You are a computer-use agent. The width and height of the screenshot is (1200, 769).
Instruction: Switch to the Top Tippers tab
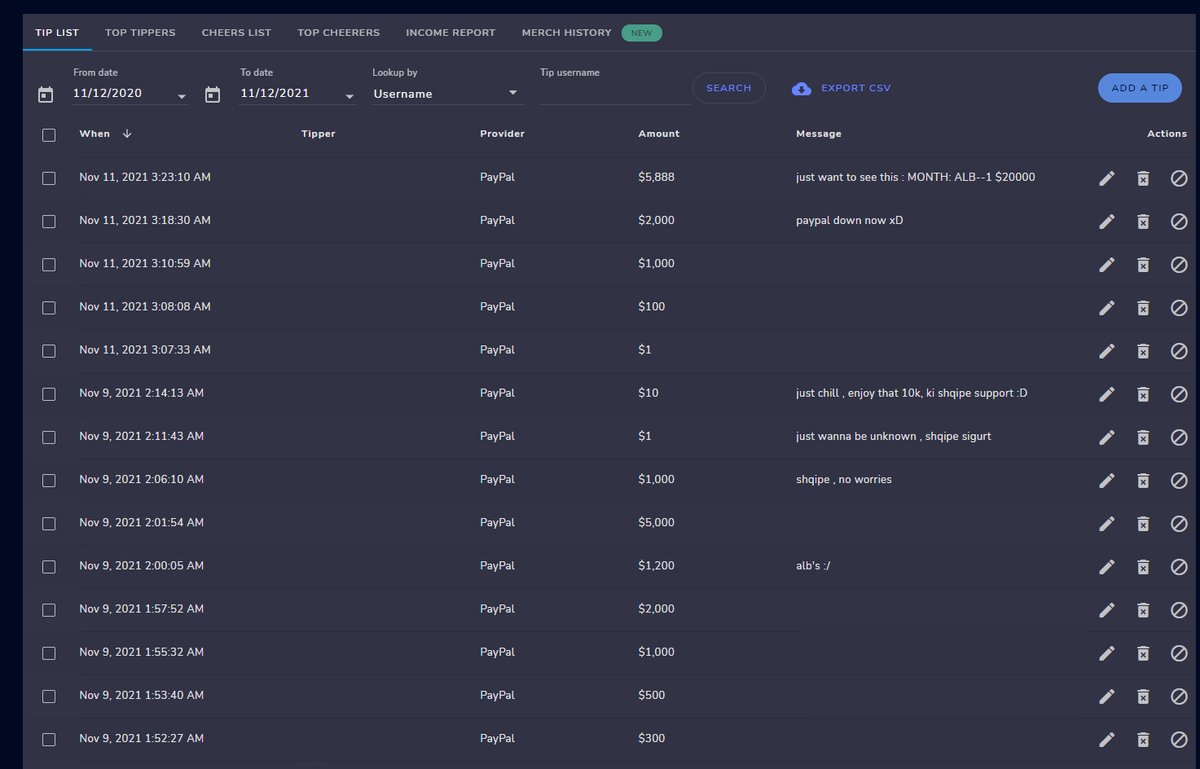point(140,32)
